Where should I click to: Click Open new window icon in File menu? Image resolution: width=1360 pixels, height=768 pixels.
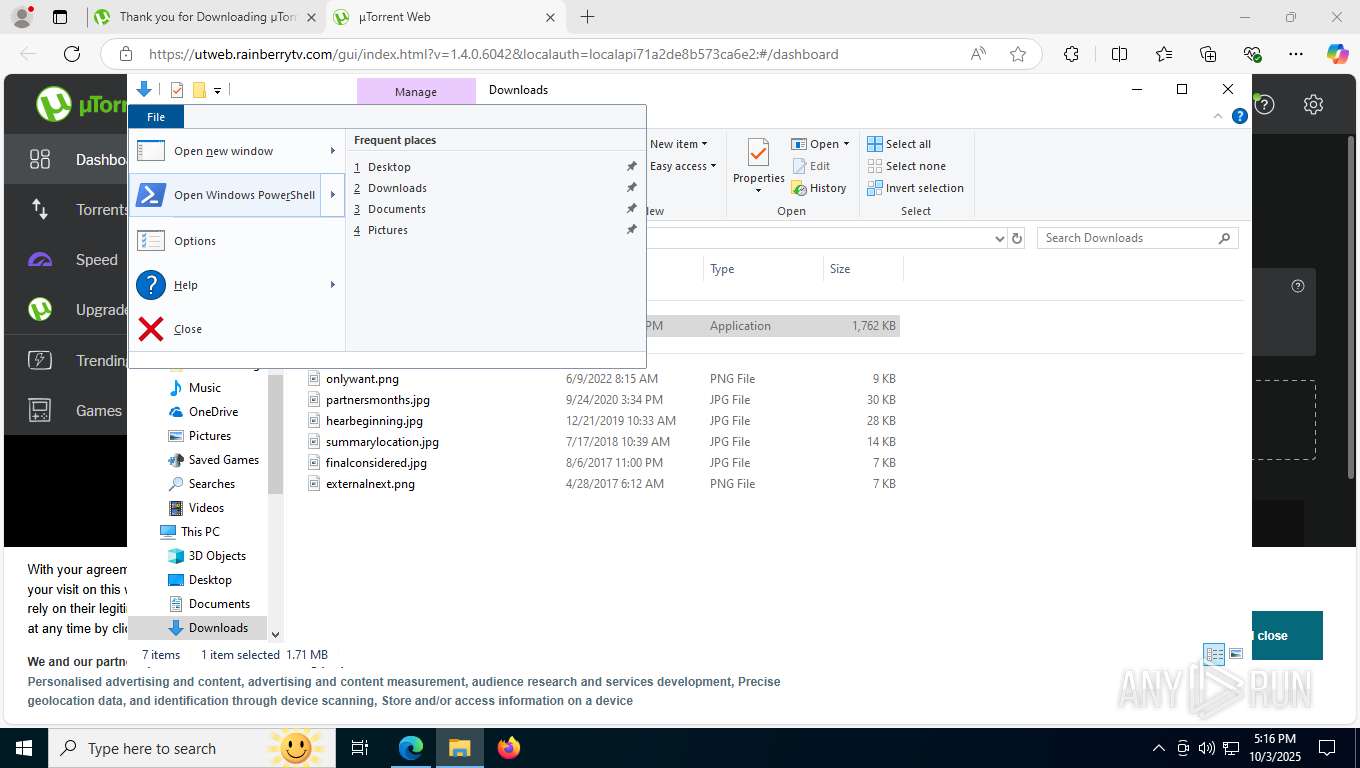pos(151,151)
